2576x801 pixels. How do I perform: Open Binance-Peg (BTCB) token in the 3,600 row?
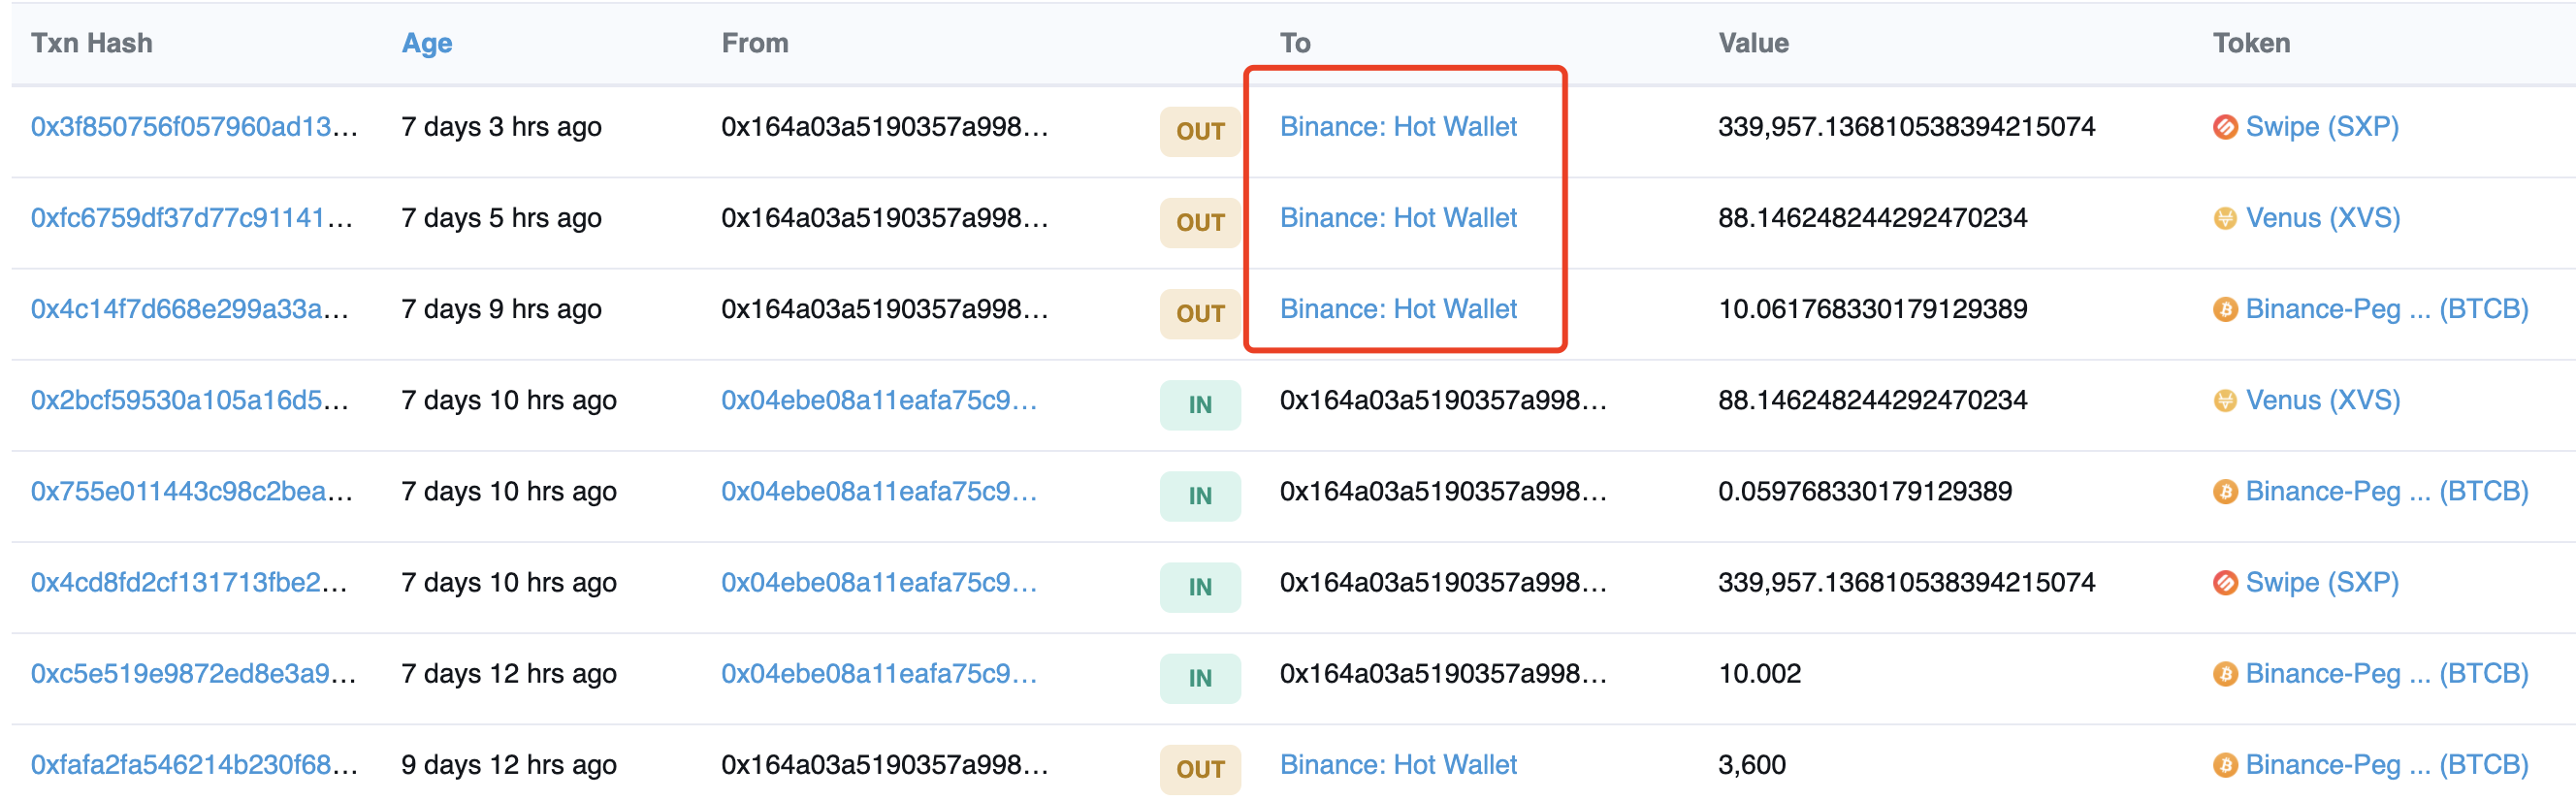[2387, 764]
